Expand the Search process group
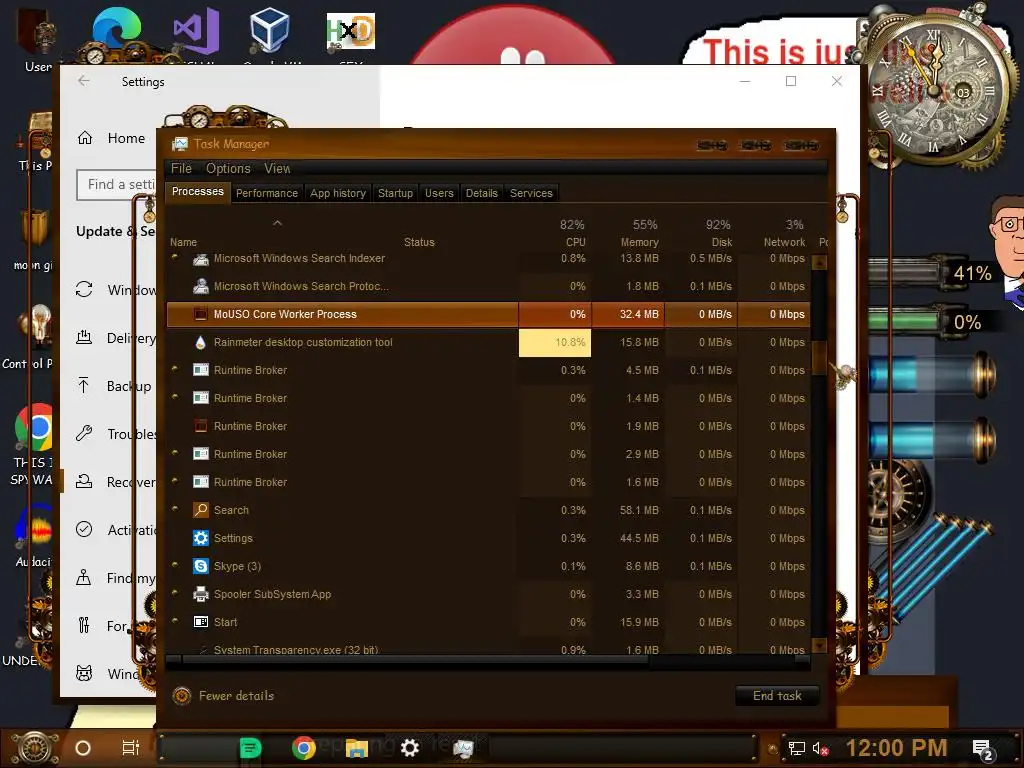The height and width of the screenshot is (768, 1024). pos(175,509)
